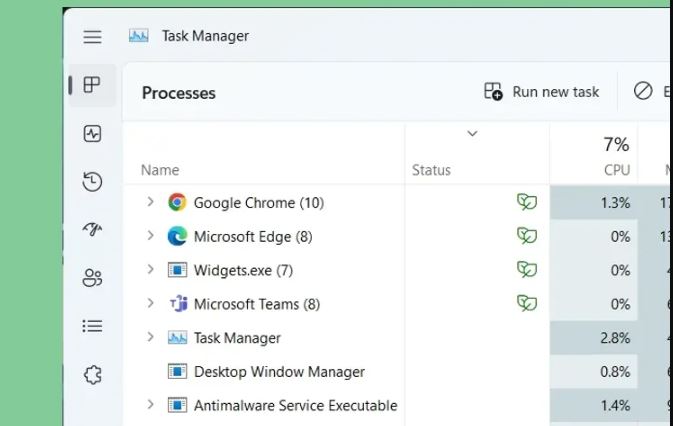Click the 1.4% CPU value for Antimalware
673x426 pixels.
point(615,405)
